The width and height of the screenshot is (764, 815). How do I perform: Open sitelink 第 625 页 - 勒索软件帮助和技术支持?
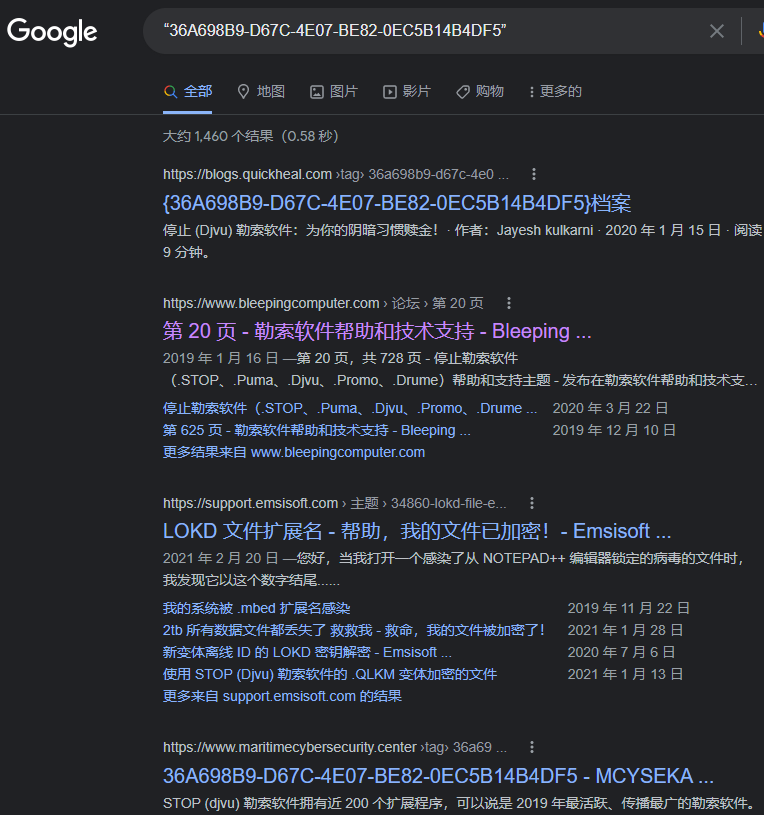tap(317, 430)
